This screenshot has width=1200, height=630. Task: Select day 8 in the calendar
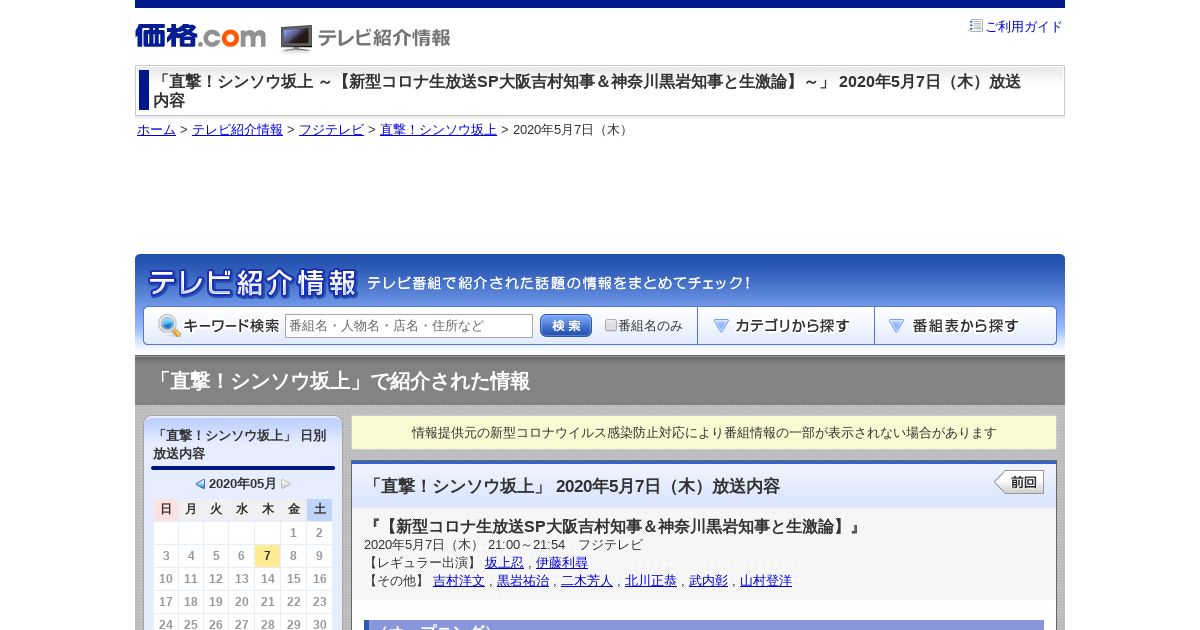pos(293,556)
